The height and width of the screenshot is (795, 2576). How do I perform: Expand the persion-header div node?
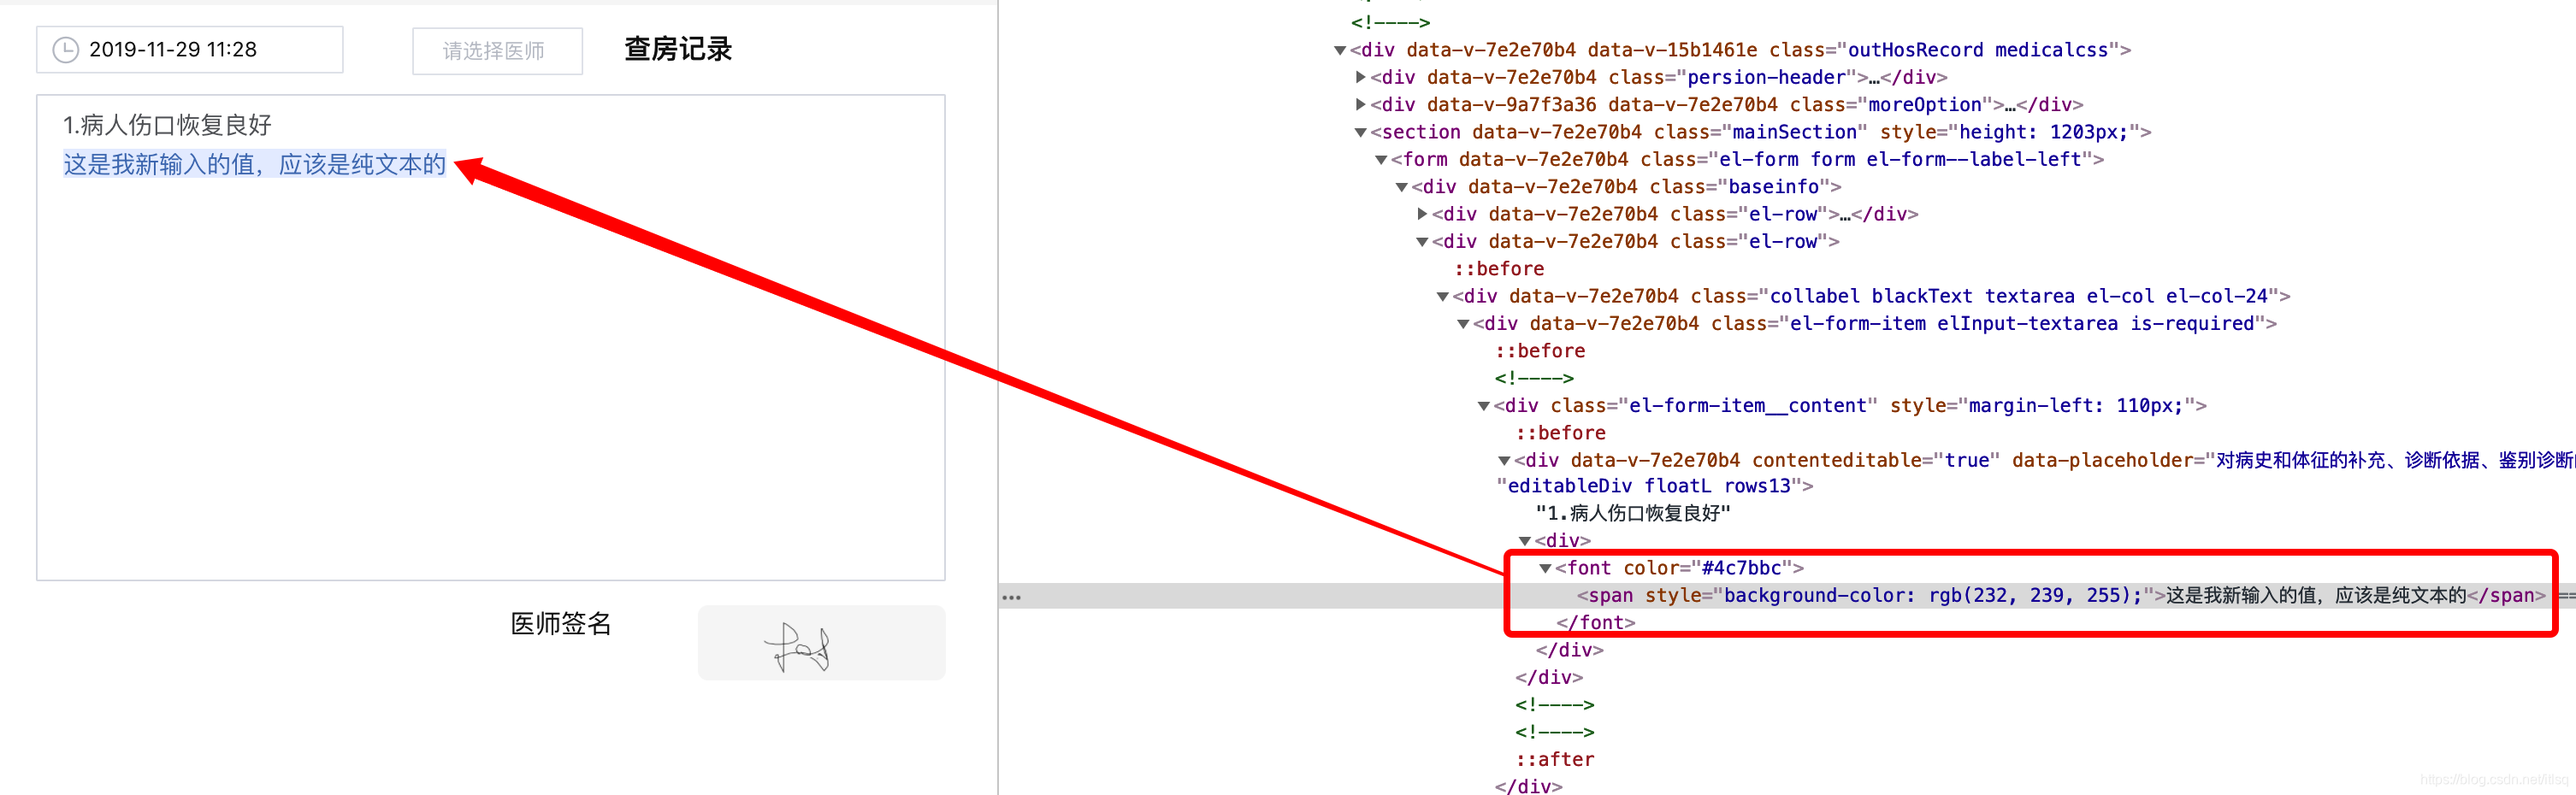[x=1360, y=77]
